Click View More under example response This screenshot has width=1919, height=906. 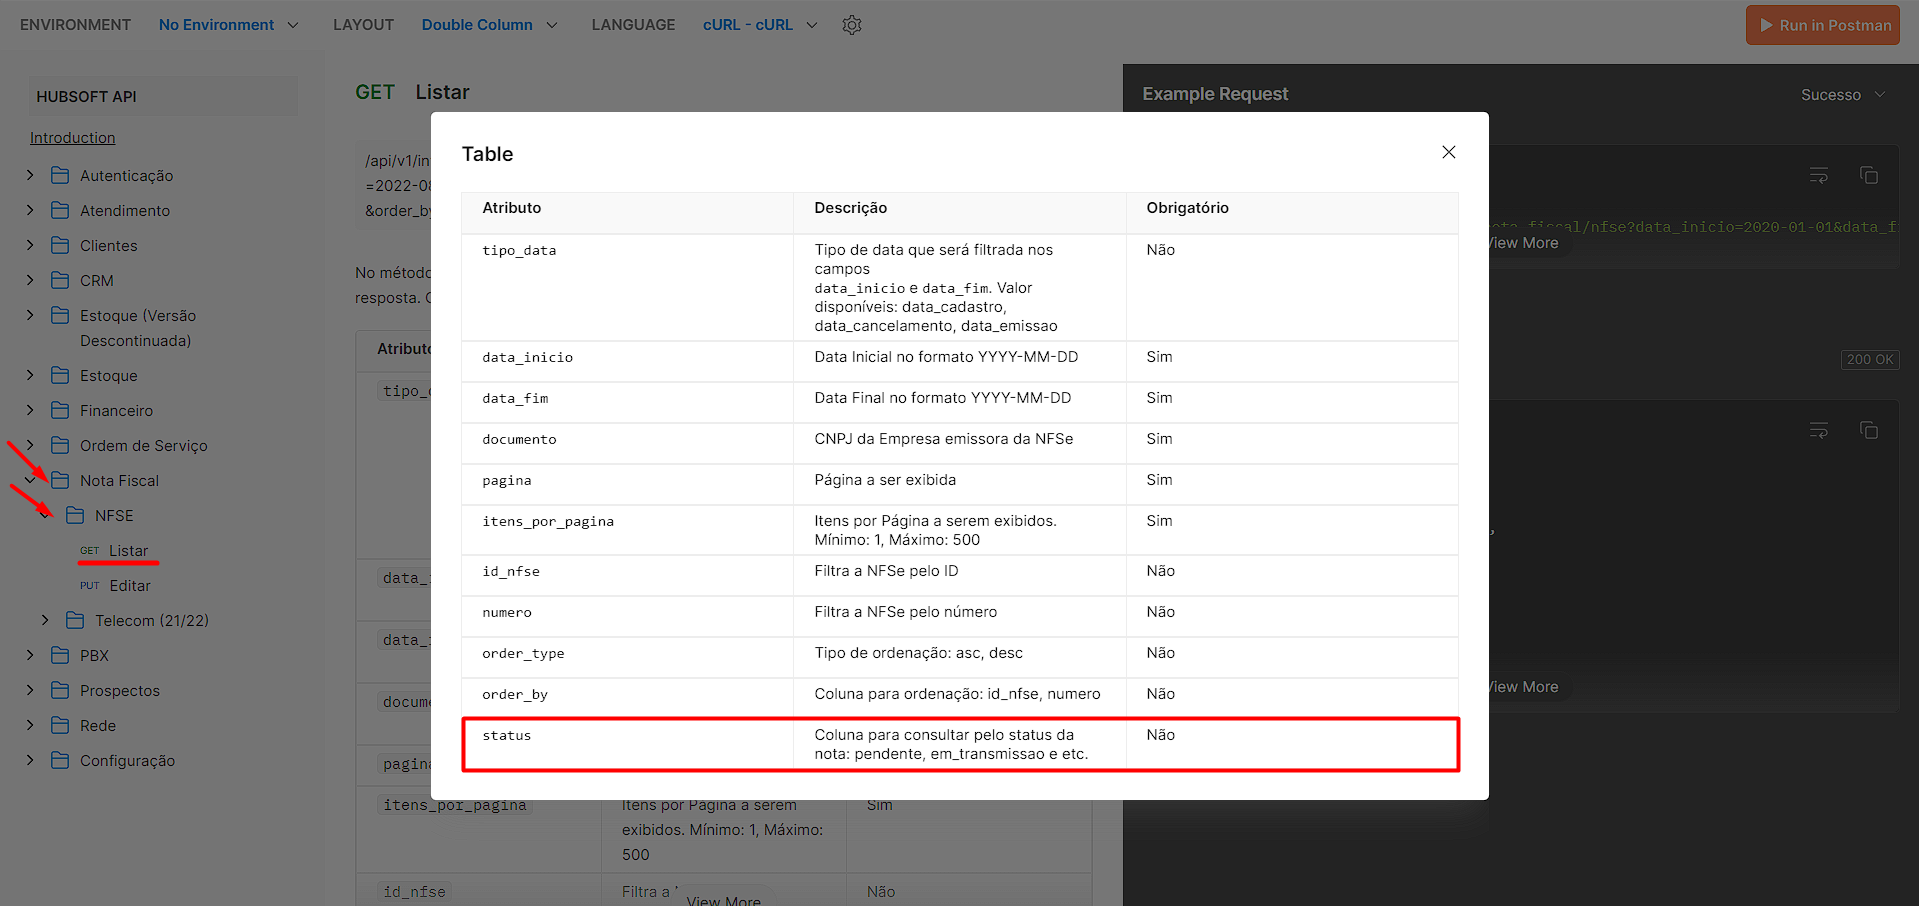(1522, 687)
